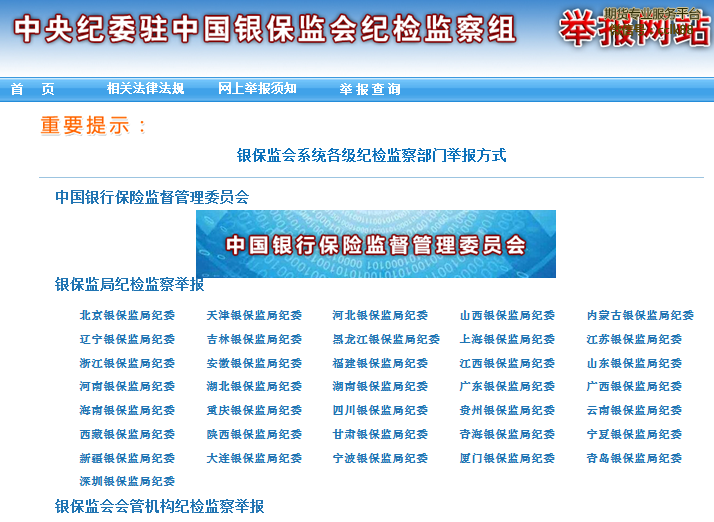Click 海南银保监局纪委 link

tap(127, 410)
